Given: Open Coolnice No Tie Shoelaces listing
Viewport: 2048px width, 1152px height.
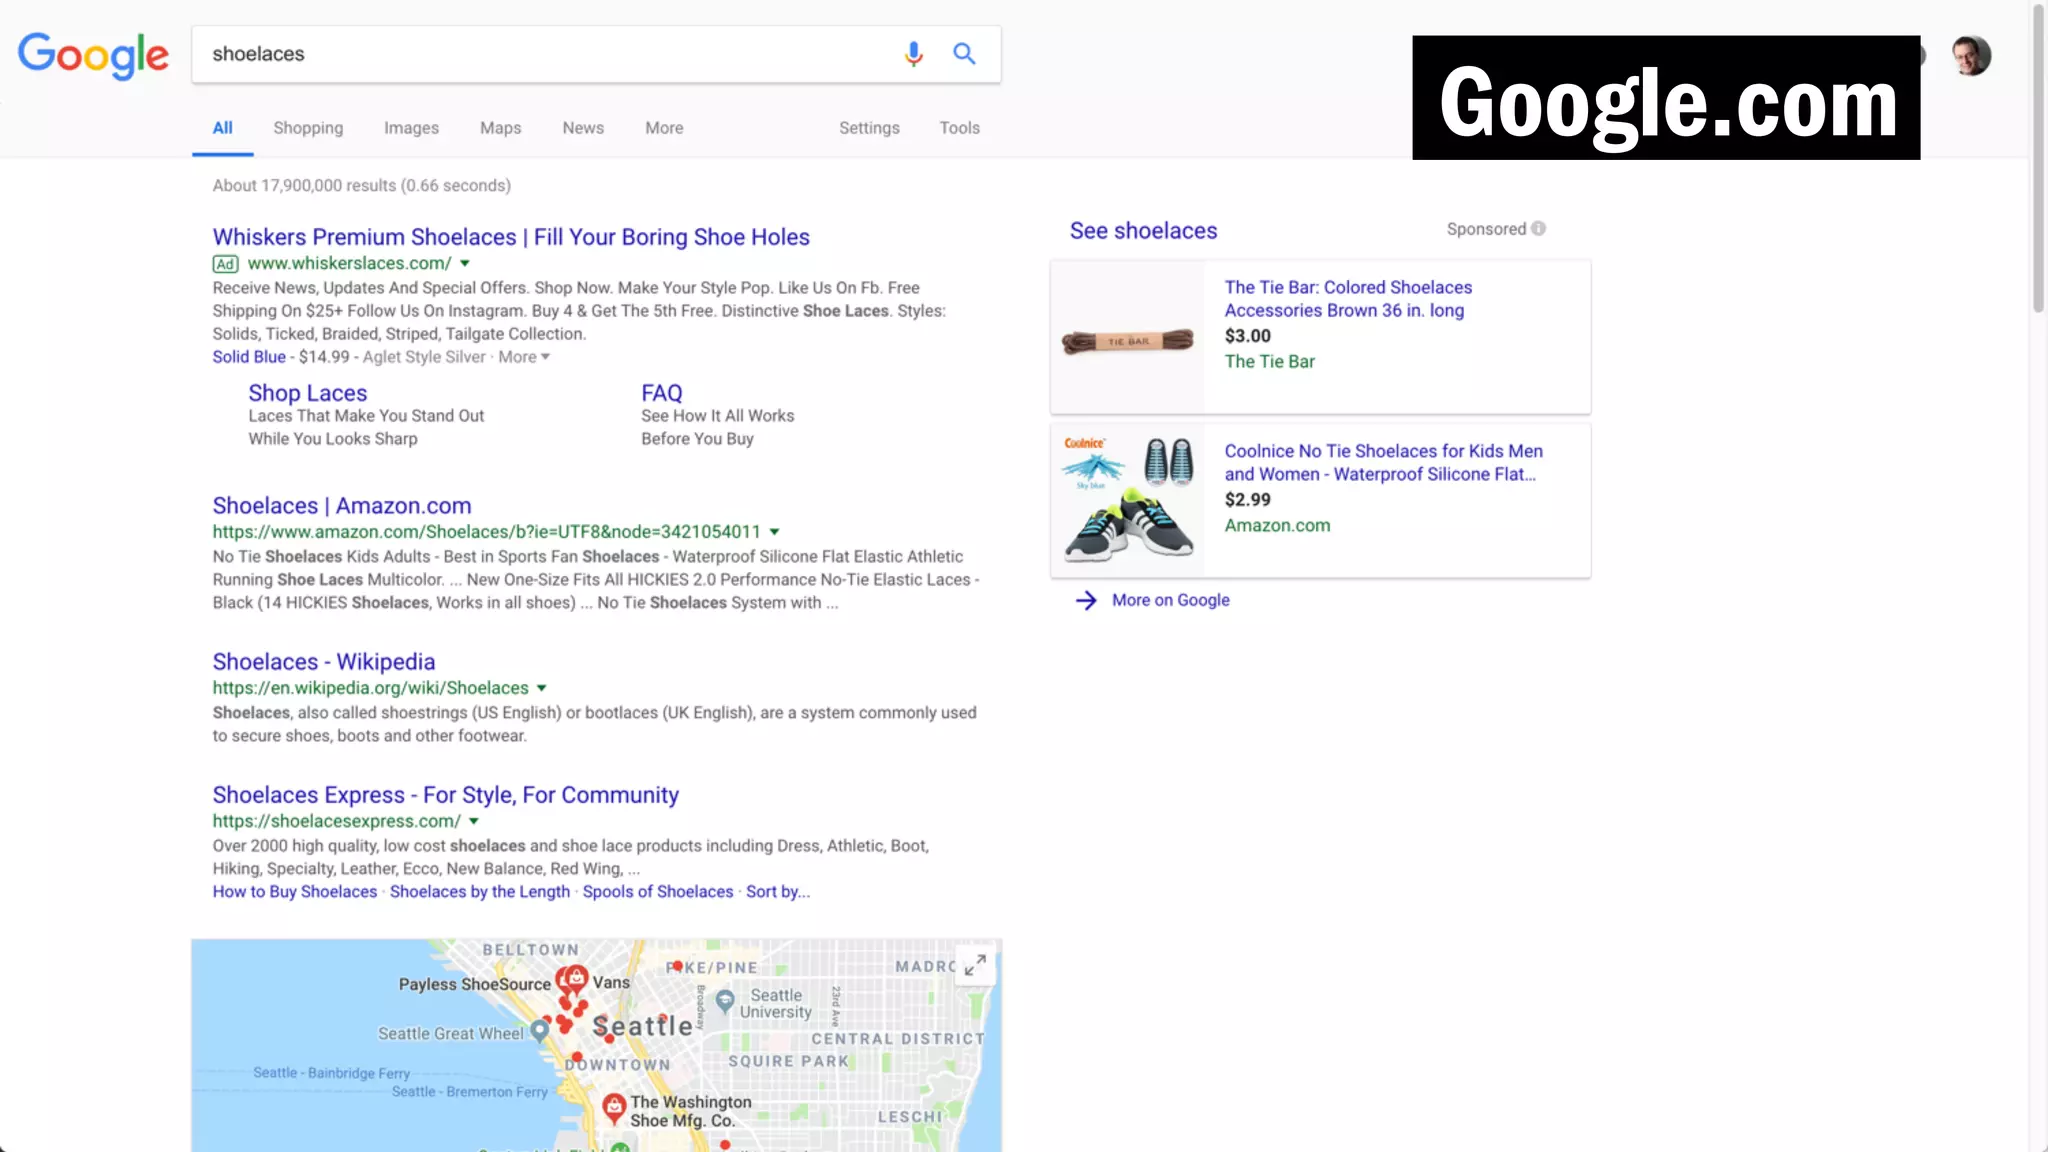Looking at the screenshot, I should point(1383,463).
